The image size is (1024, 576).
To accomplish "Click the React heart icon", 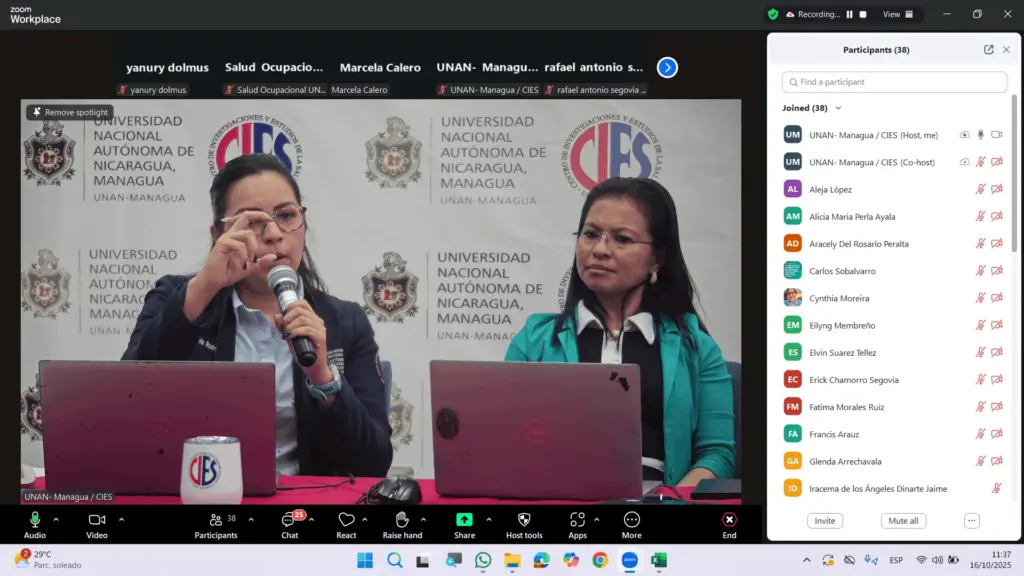I will click(x=346, y=520).
